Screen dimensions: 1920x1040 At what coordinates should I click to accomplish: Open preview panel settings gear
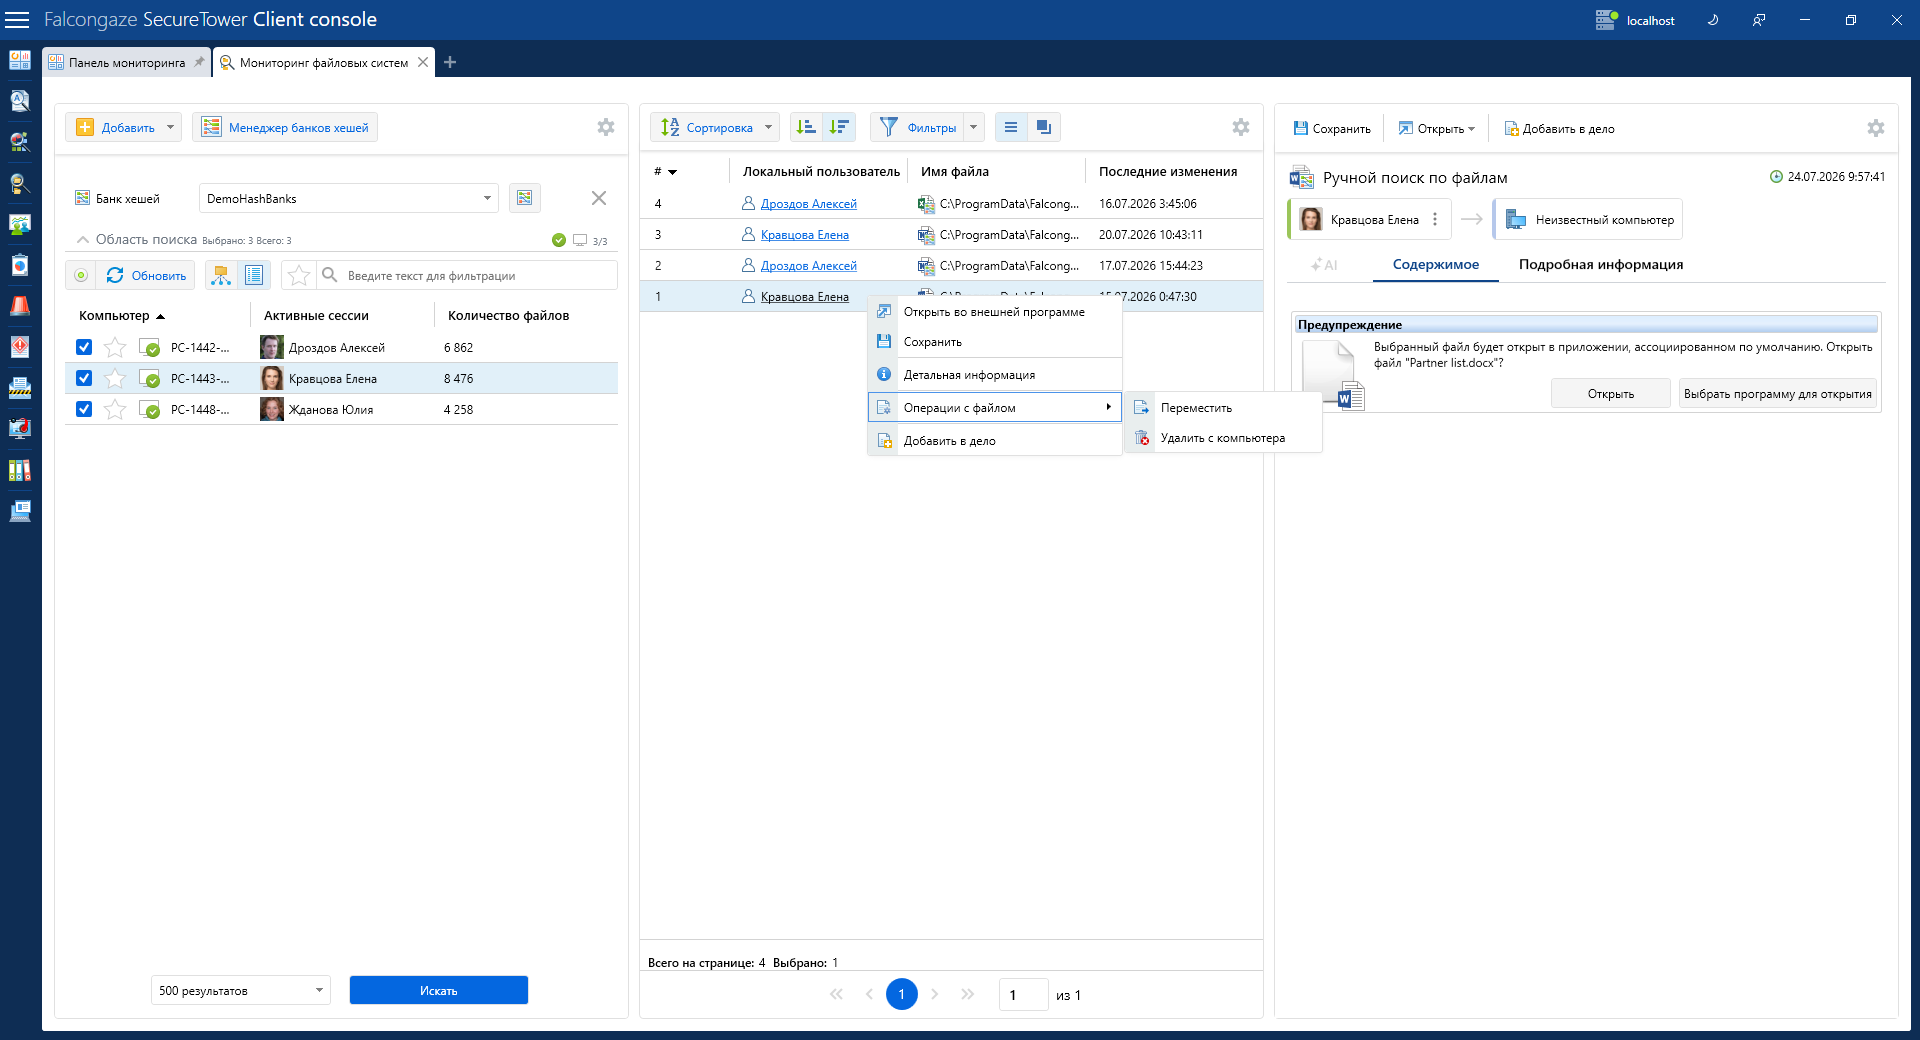pyautogui.click(x=1876, y=128)
